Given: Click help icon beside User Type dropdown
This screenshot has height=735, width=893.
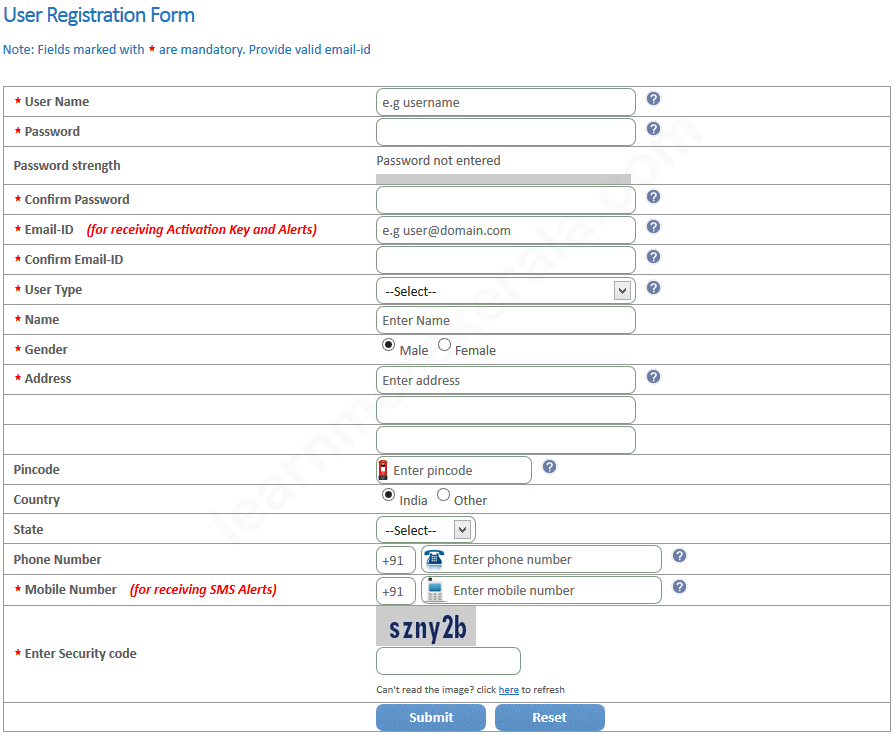Looking at the screenshot, I should [653, 288].
